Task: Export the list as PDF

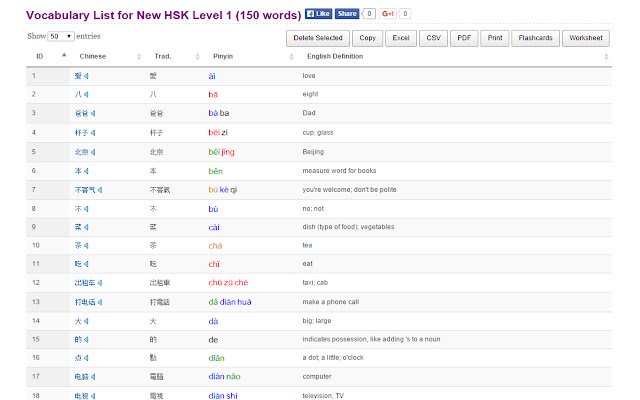Action: [464, 38]
